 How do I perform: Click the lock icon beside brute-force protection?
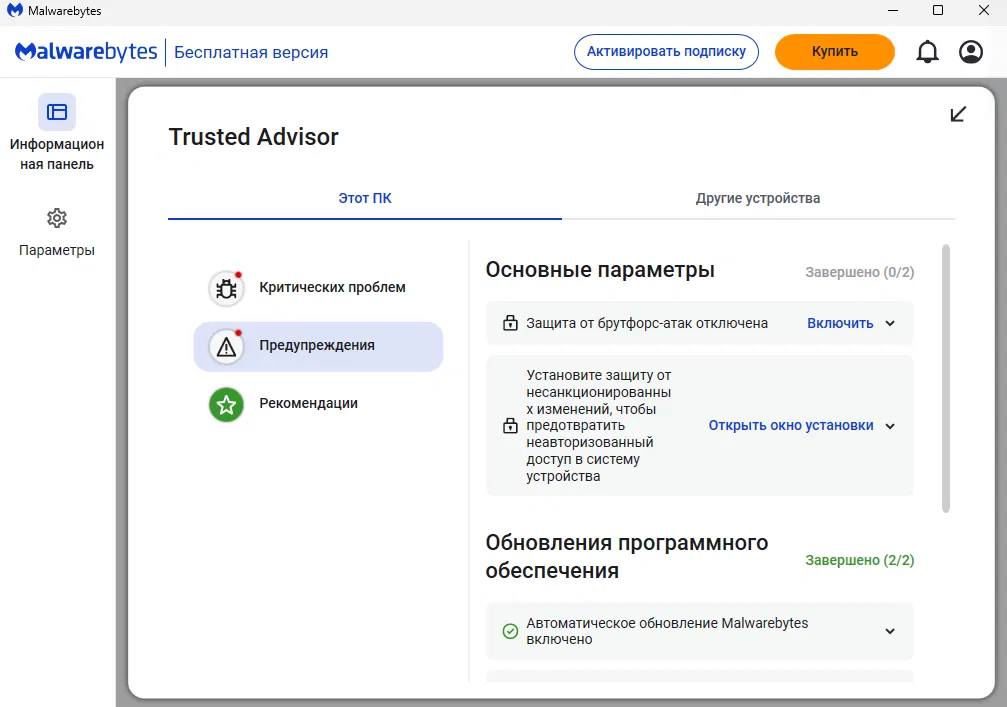(510, 323)
